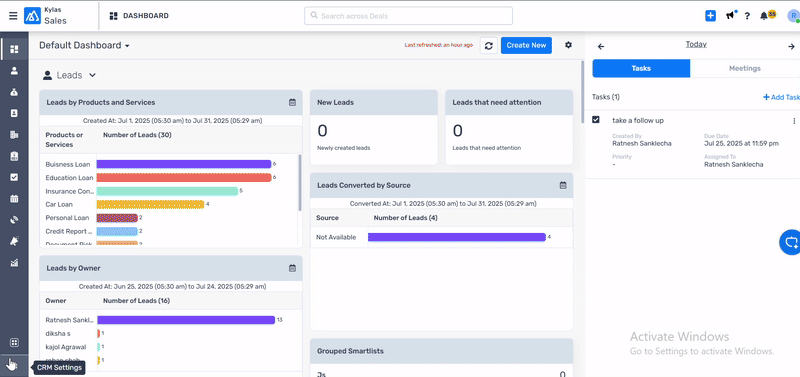Open the hamburger navigation menu
Screen dimensions: 800x377
(13, 16)
